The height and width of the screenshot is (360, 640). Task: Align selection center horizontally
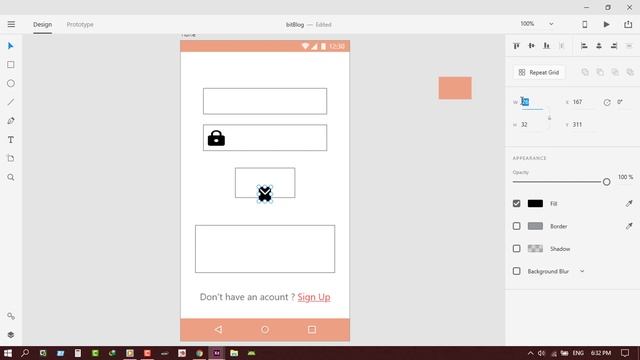[599, 46]
